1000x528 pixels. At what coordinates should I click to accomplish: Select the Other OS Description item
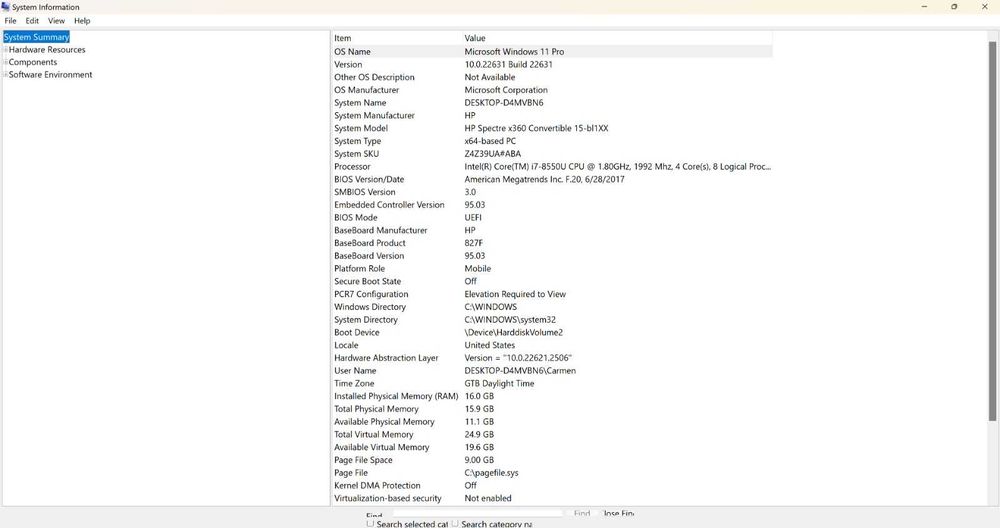[374, 77]
